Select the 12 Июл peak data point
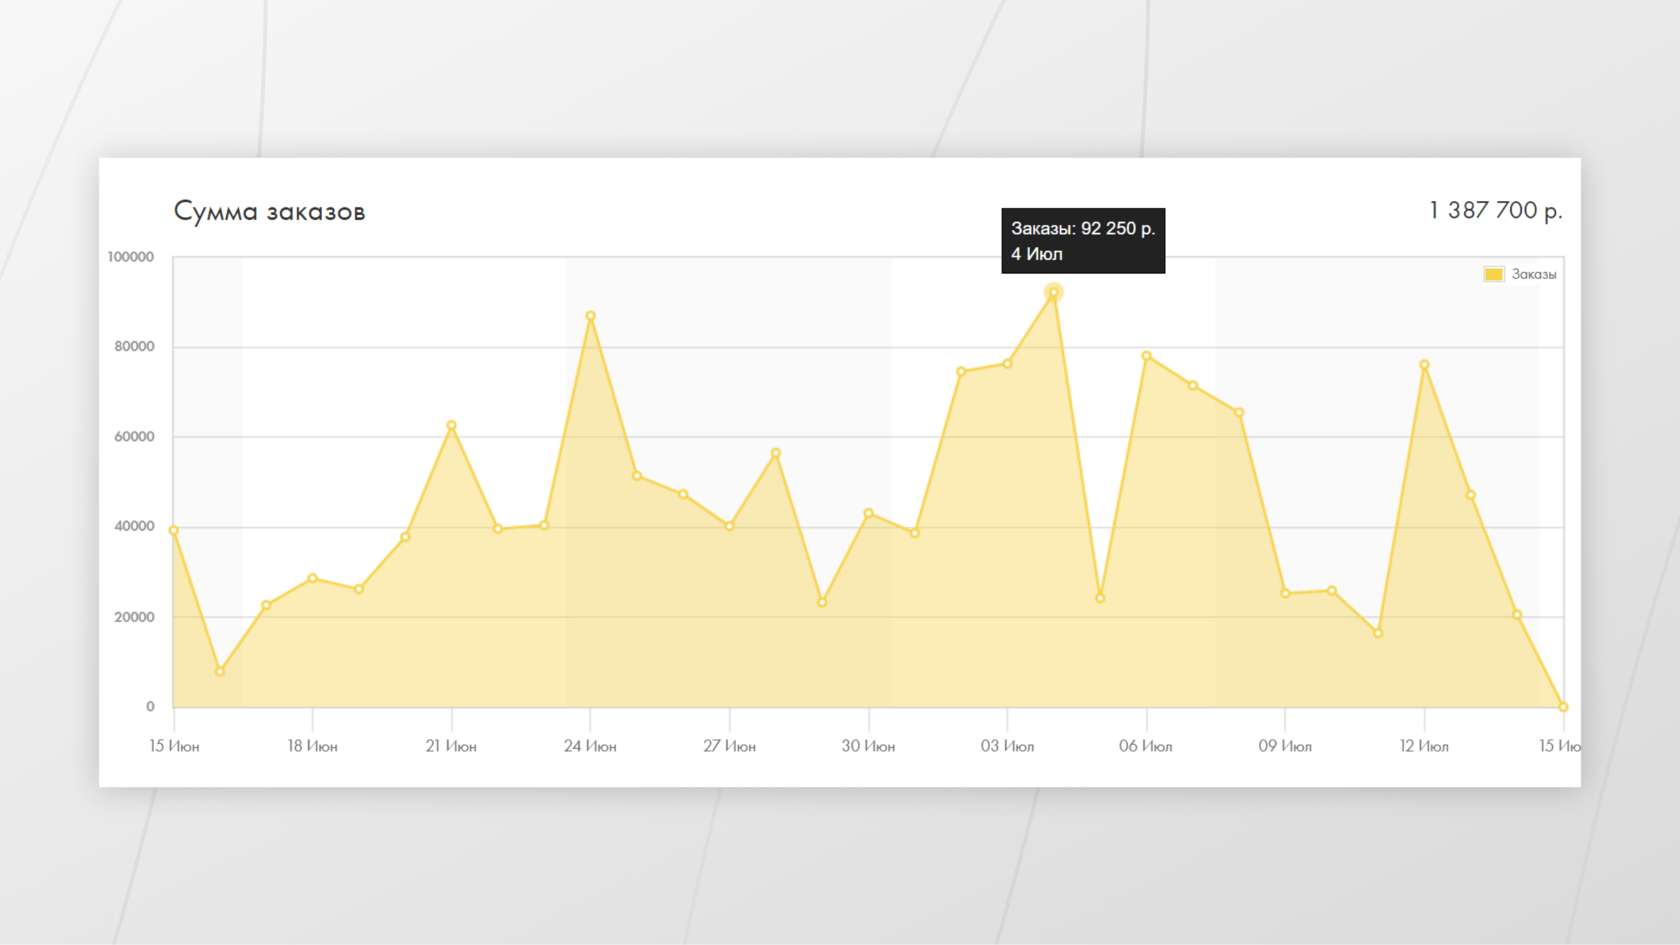 tap(1424, 365)
